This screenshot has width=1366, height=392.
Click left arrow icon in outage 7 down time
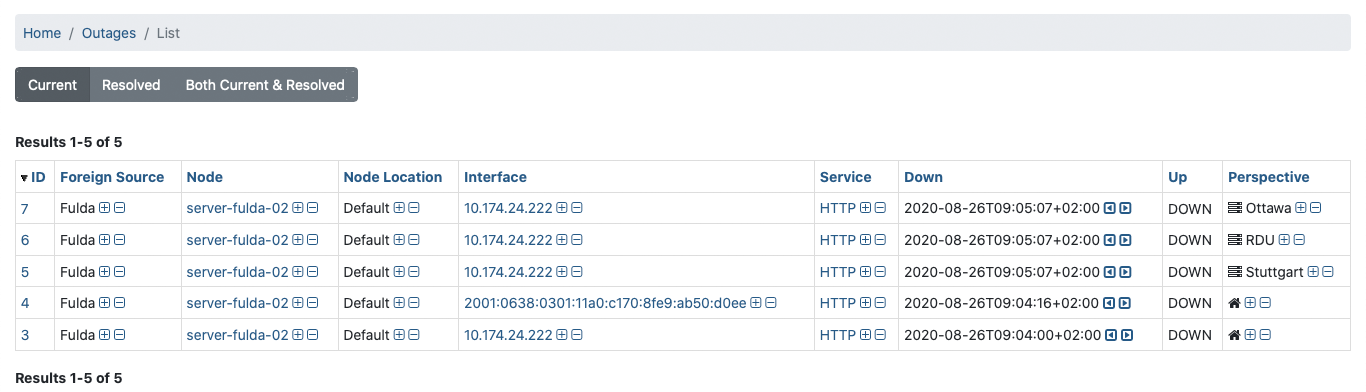tap(1110, 208)
